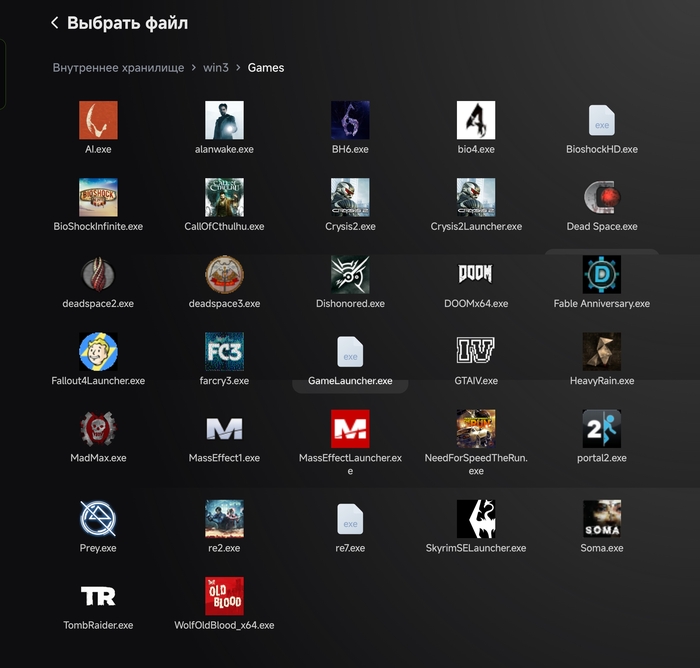This screenshot has width=700, height=668.
Task: Pick the Fallout4Launcher.exe Vault Boy icon
Action: [x=98, y=351]
